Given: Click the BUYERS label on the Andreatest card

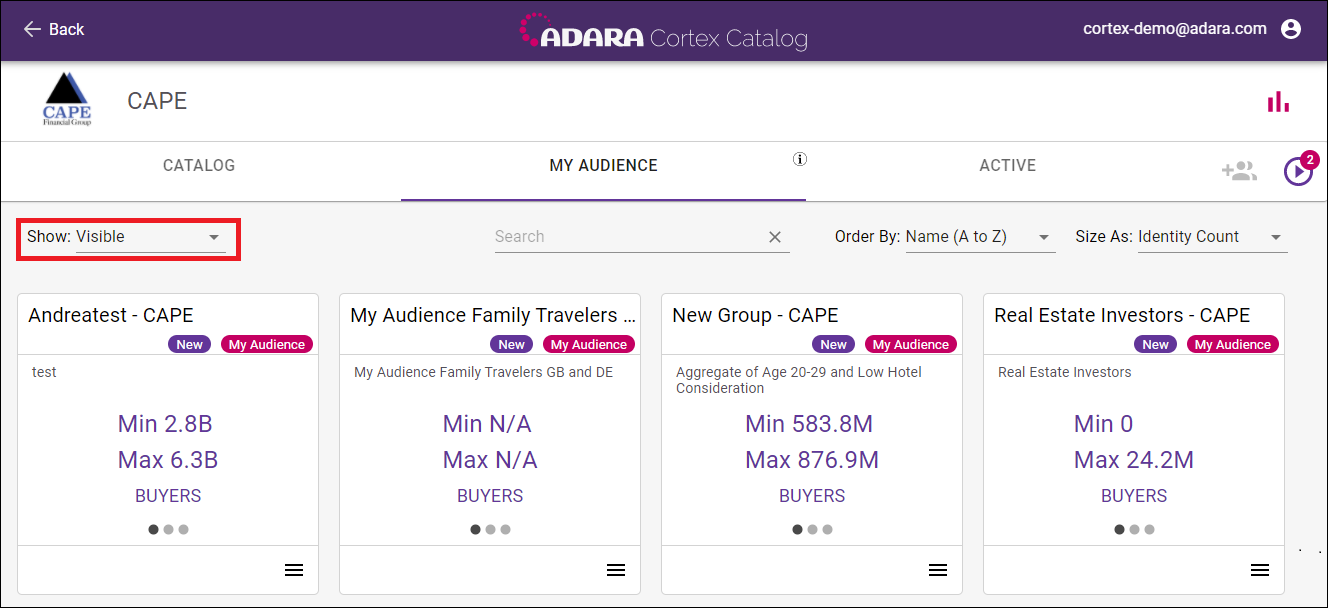Looking at the screenshot, I should pos(168,496).
